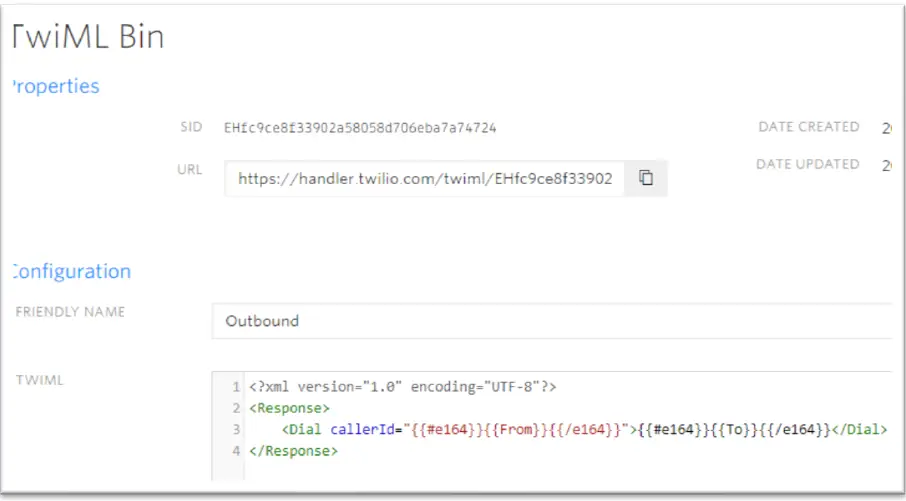Click the Dial callerId line in editor

point(584,429)
